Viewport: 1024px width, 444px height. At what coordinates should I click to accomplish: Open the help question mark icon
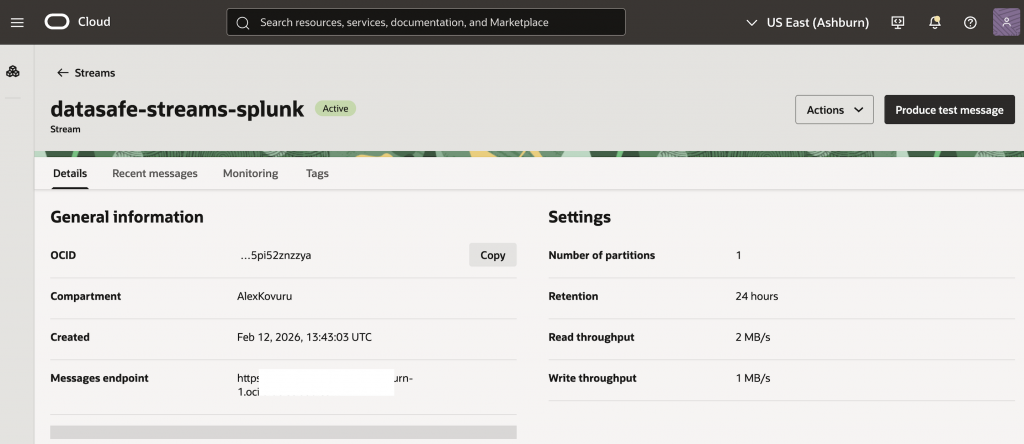pos(969,22)
